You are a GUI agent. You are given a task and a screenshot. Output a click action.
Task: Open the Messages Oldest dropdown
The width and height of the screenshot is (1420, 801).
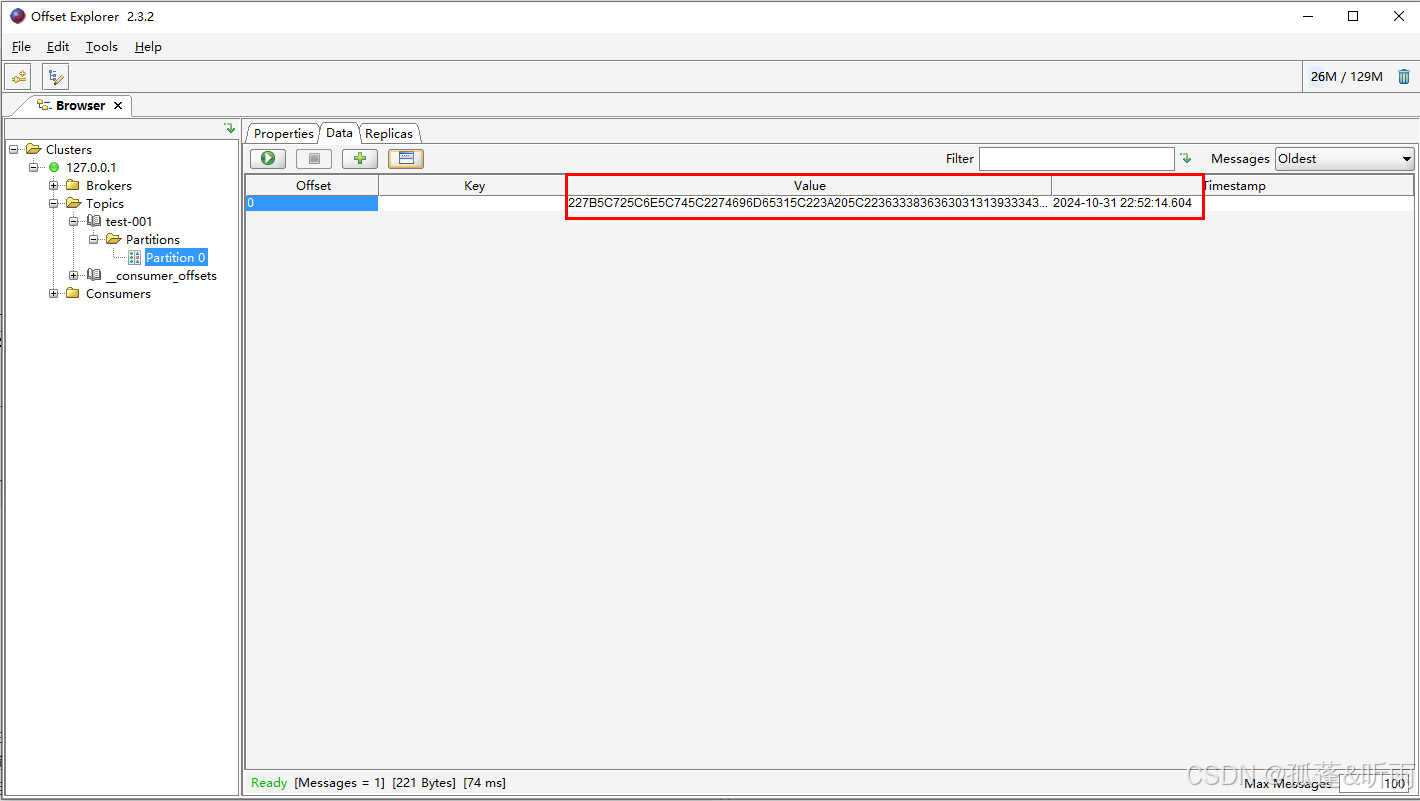click(1344, 158)
